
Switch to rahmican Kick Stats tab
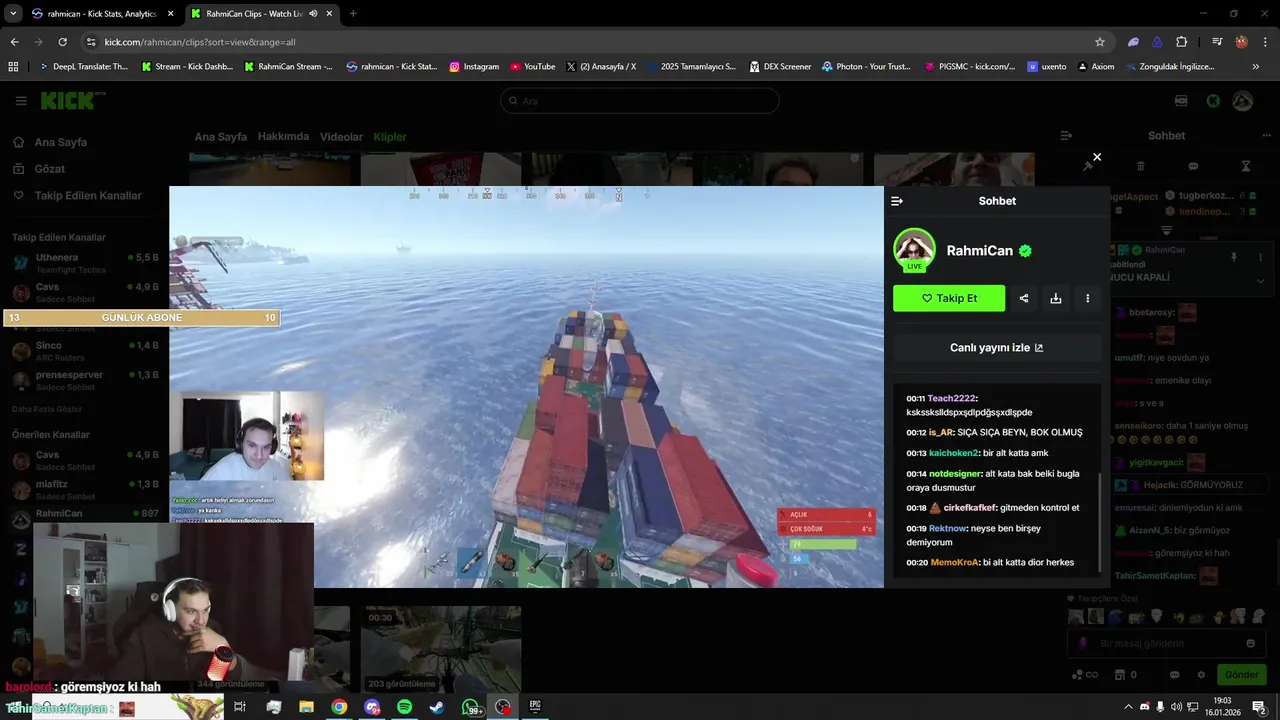click(x=103, y=14)
